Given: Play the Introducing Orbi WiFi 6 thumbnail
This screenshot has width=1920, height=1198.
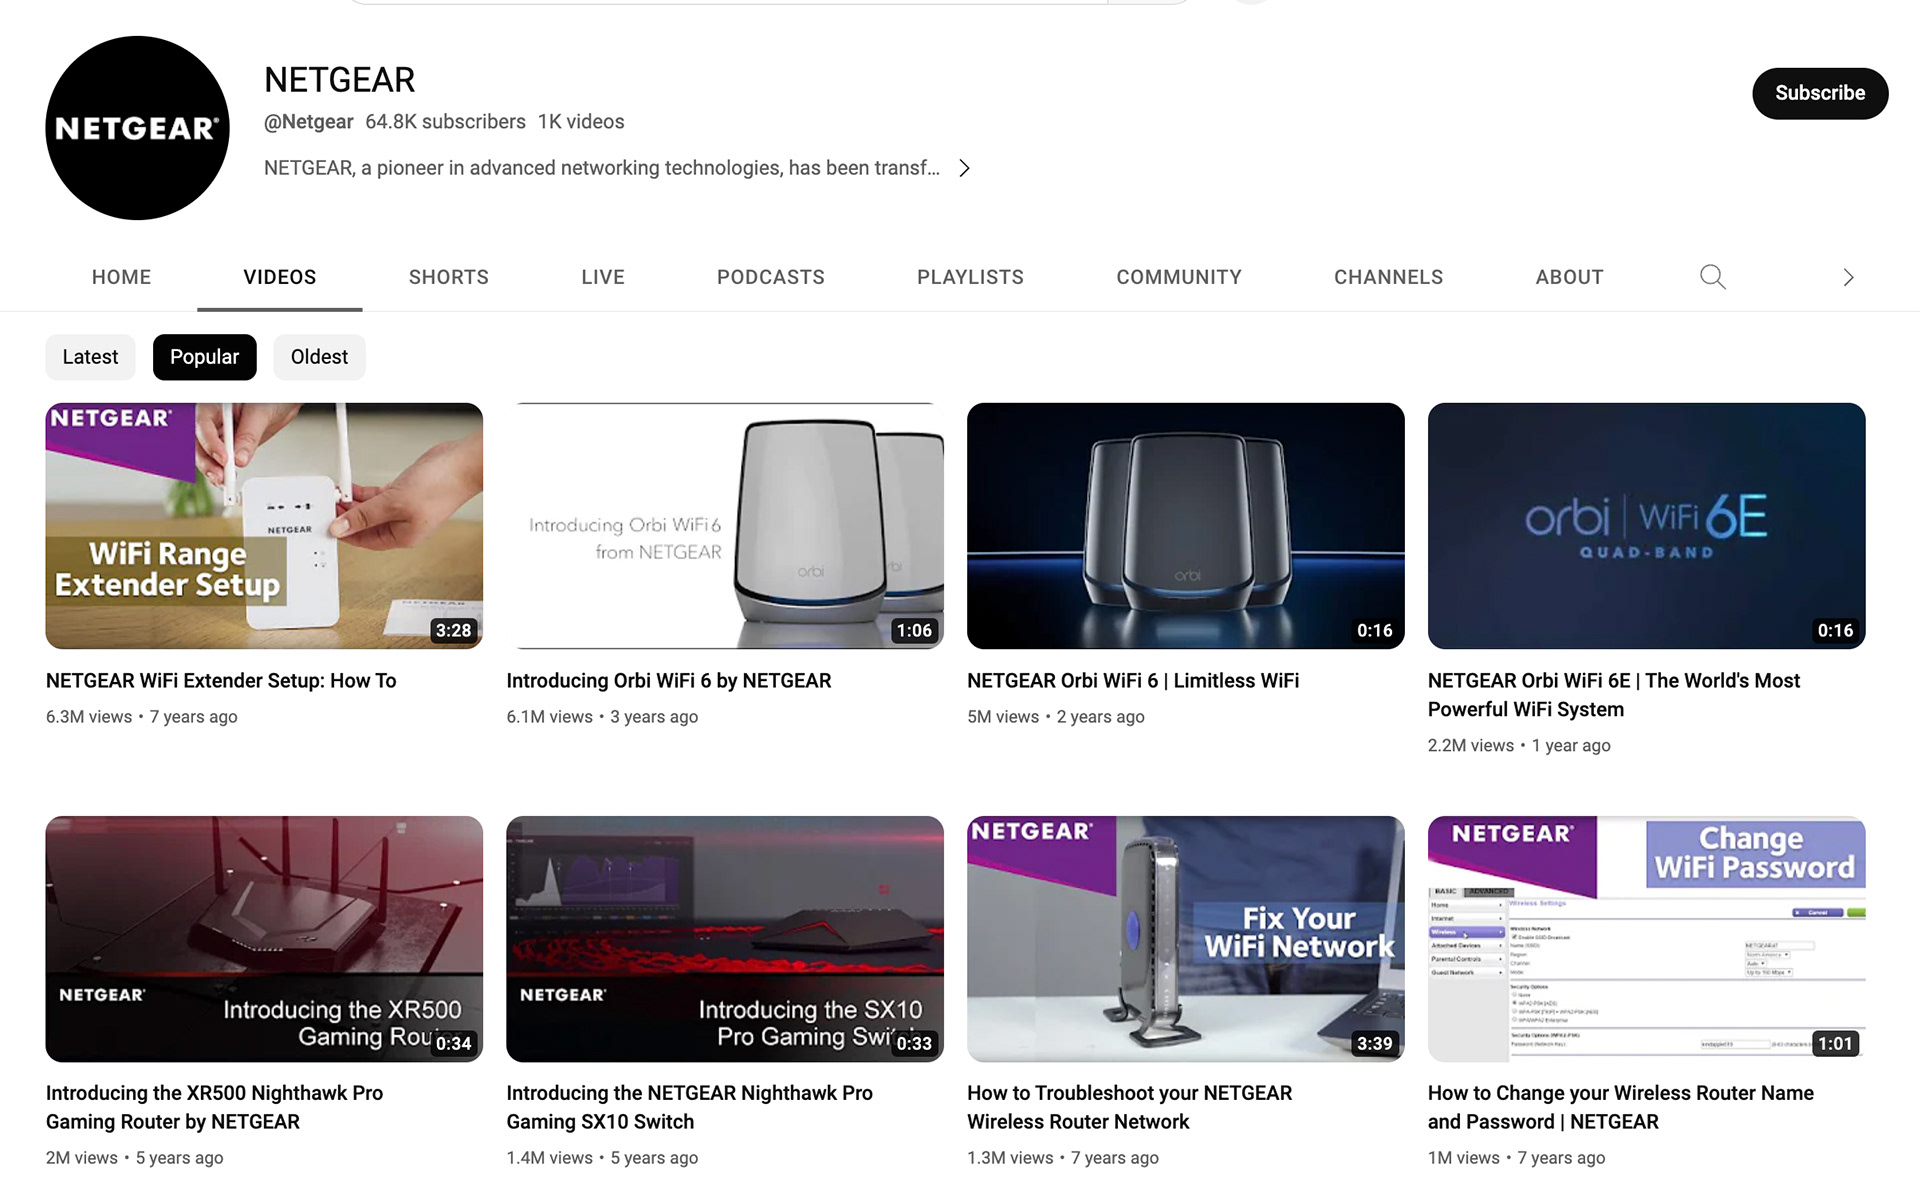Looking at the screenshot, I should [725, 526].
